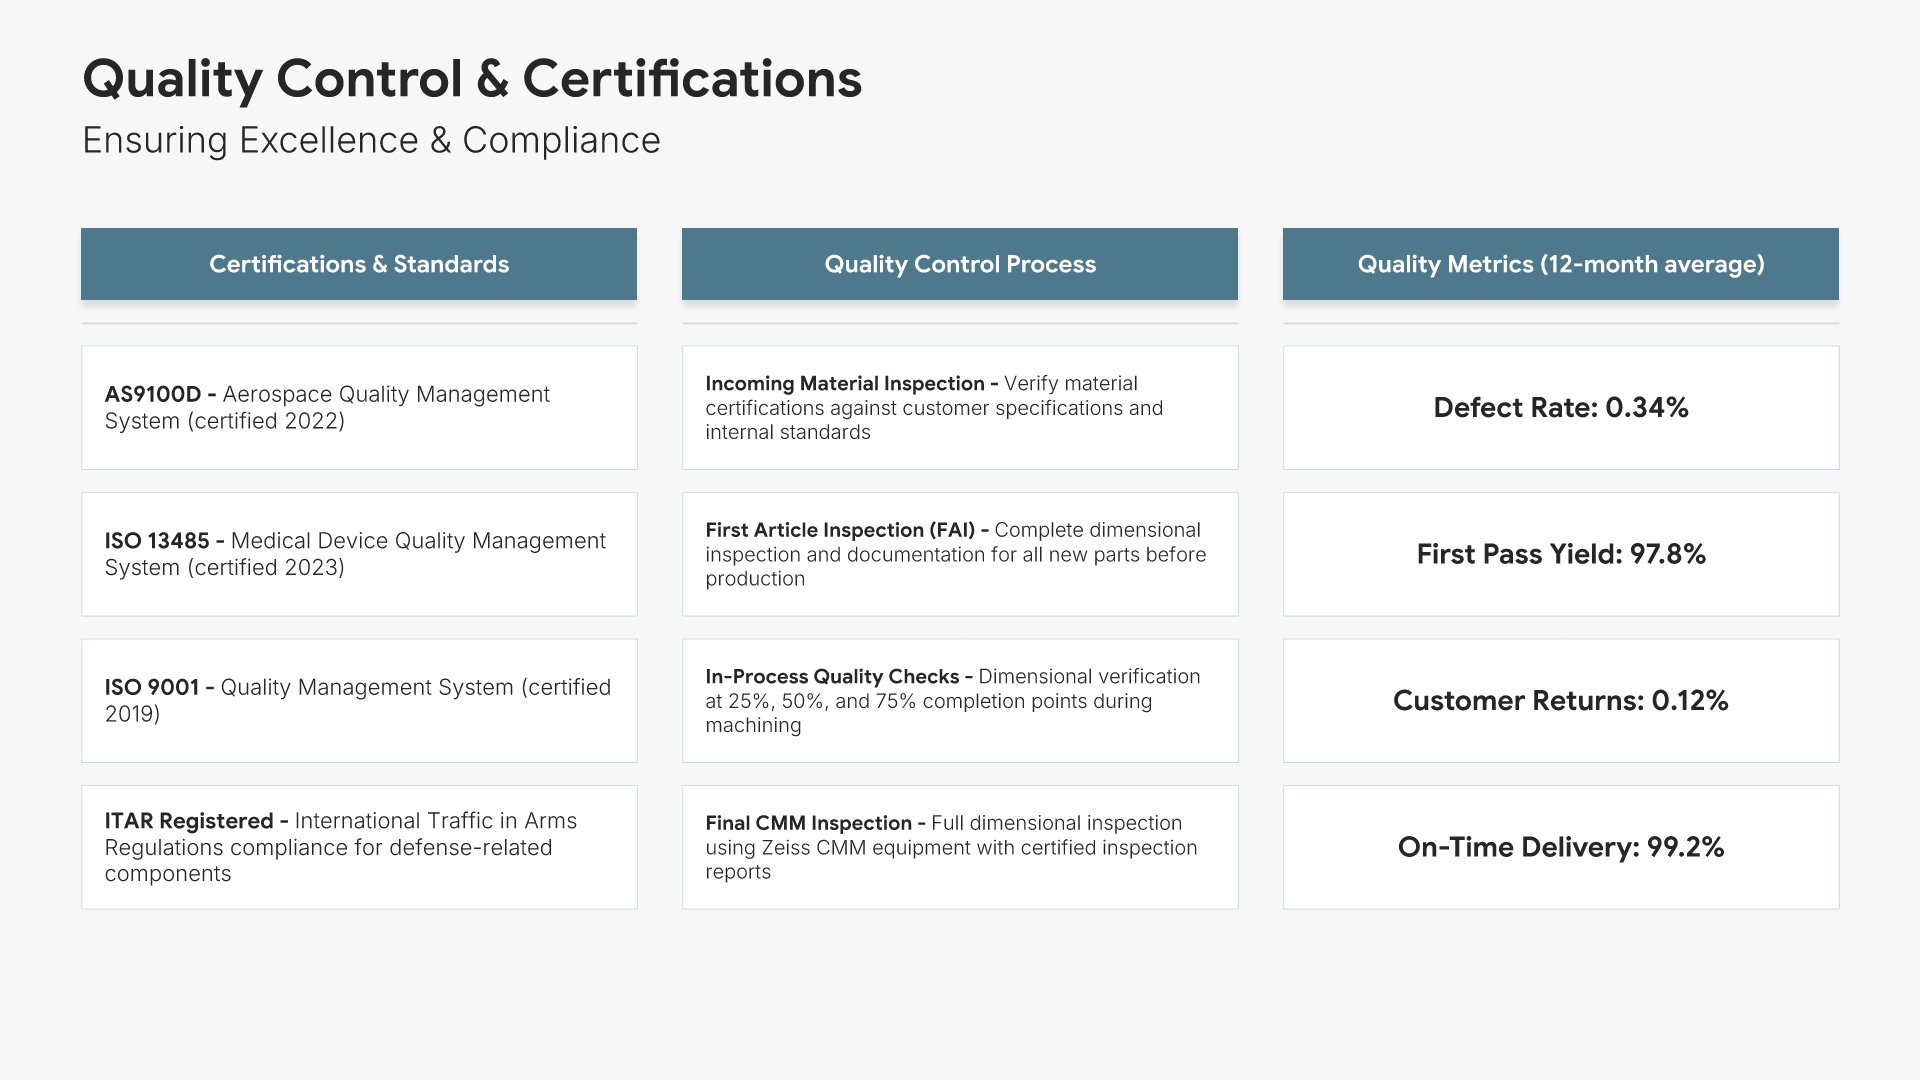Screen dimensions: 1920x1080
Task: Click the Quality Control Process header
Action: click(960, 264)
